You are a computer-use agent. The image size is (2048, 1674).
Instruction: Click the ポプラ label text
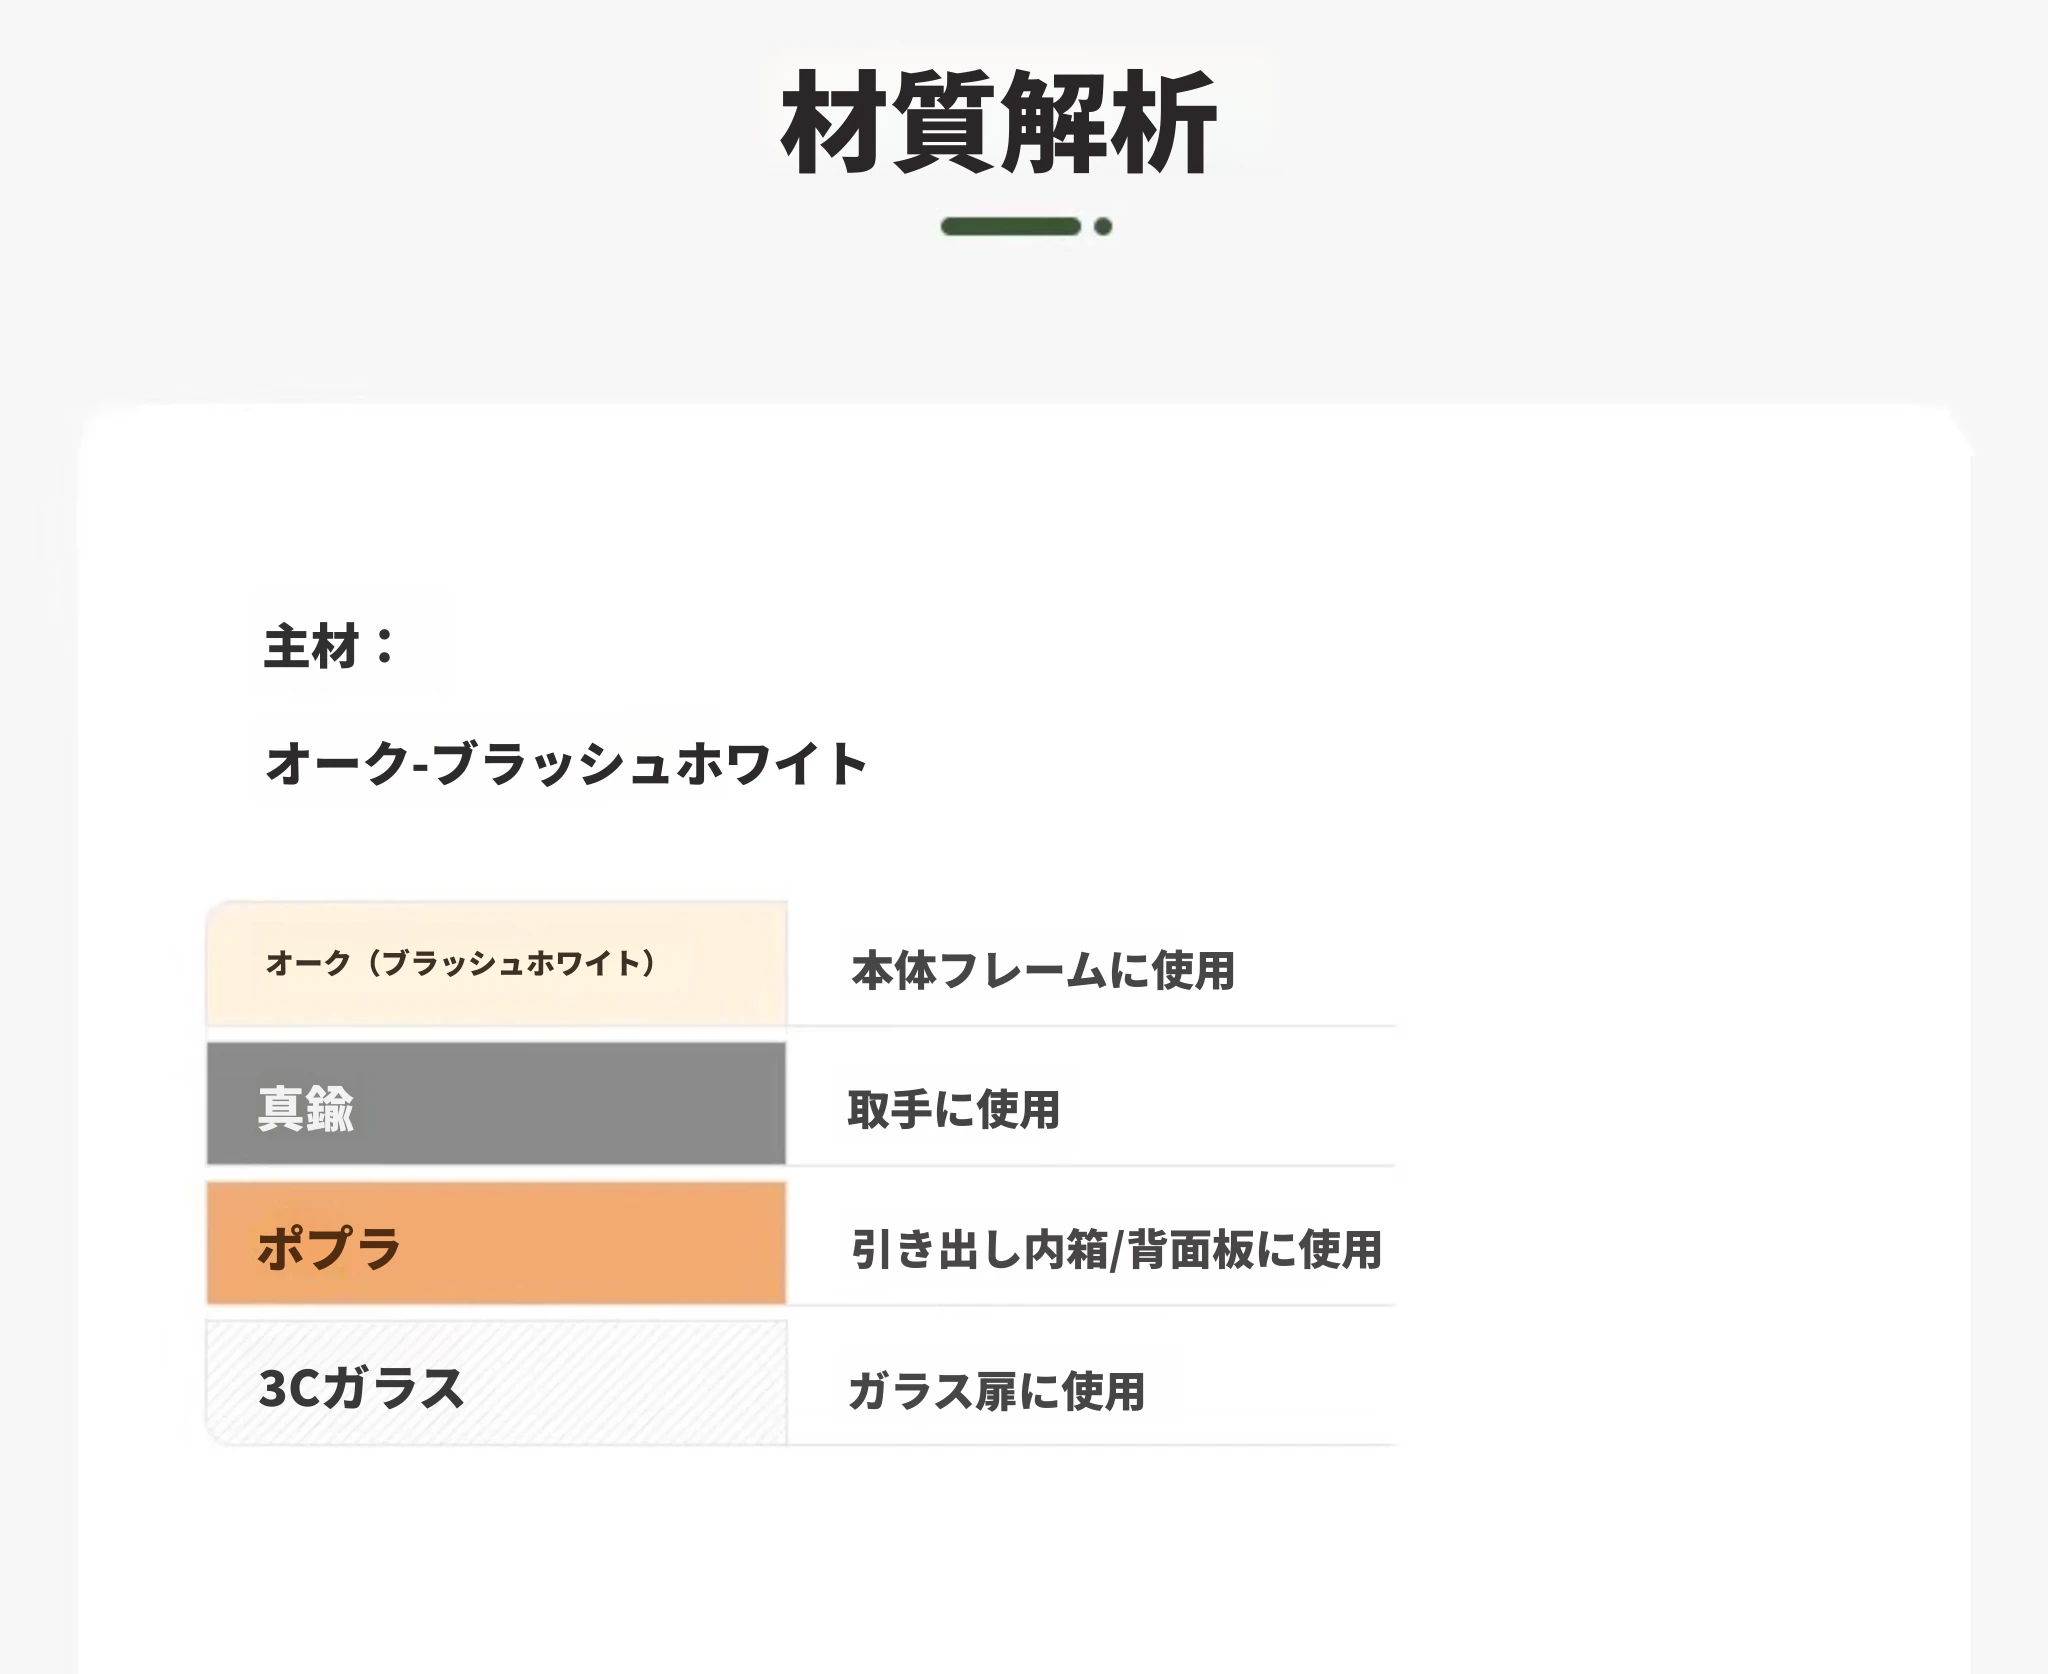click(329, 1248)
